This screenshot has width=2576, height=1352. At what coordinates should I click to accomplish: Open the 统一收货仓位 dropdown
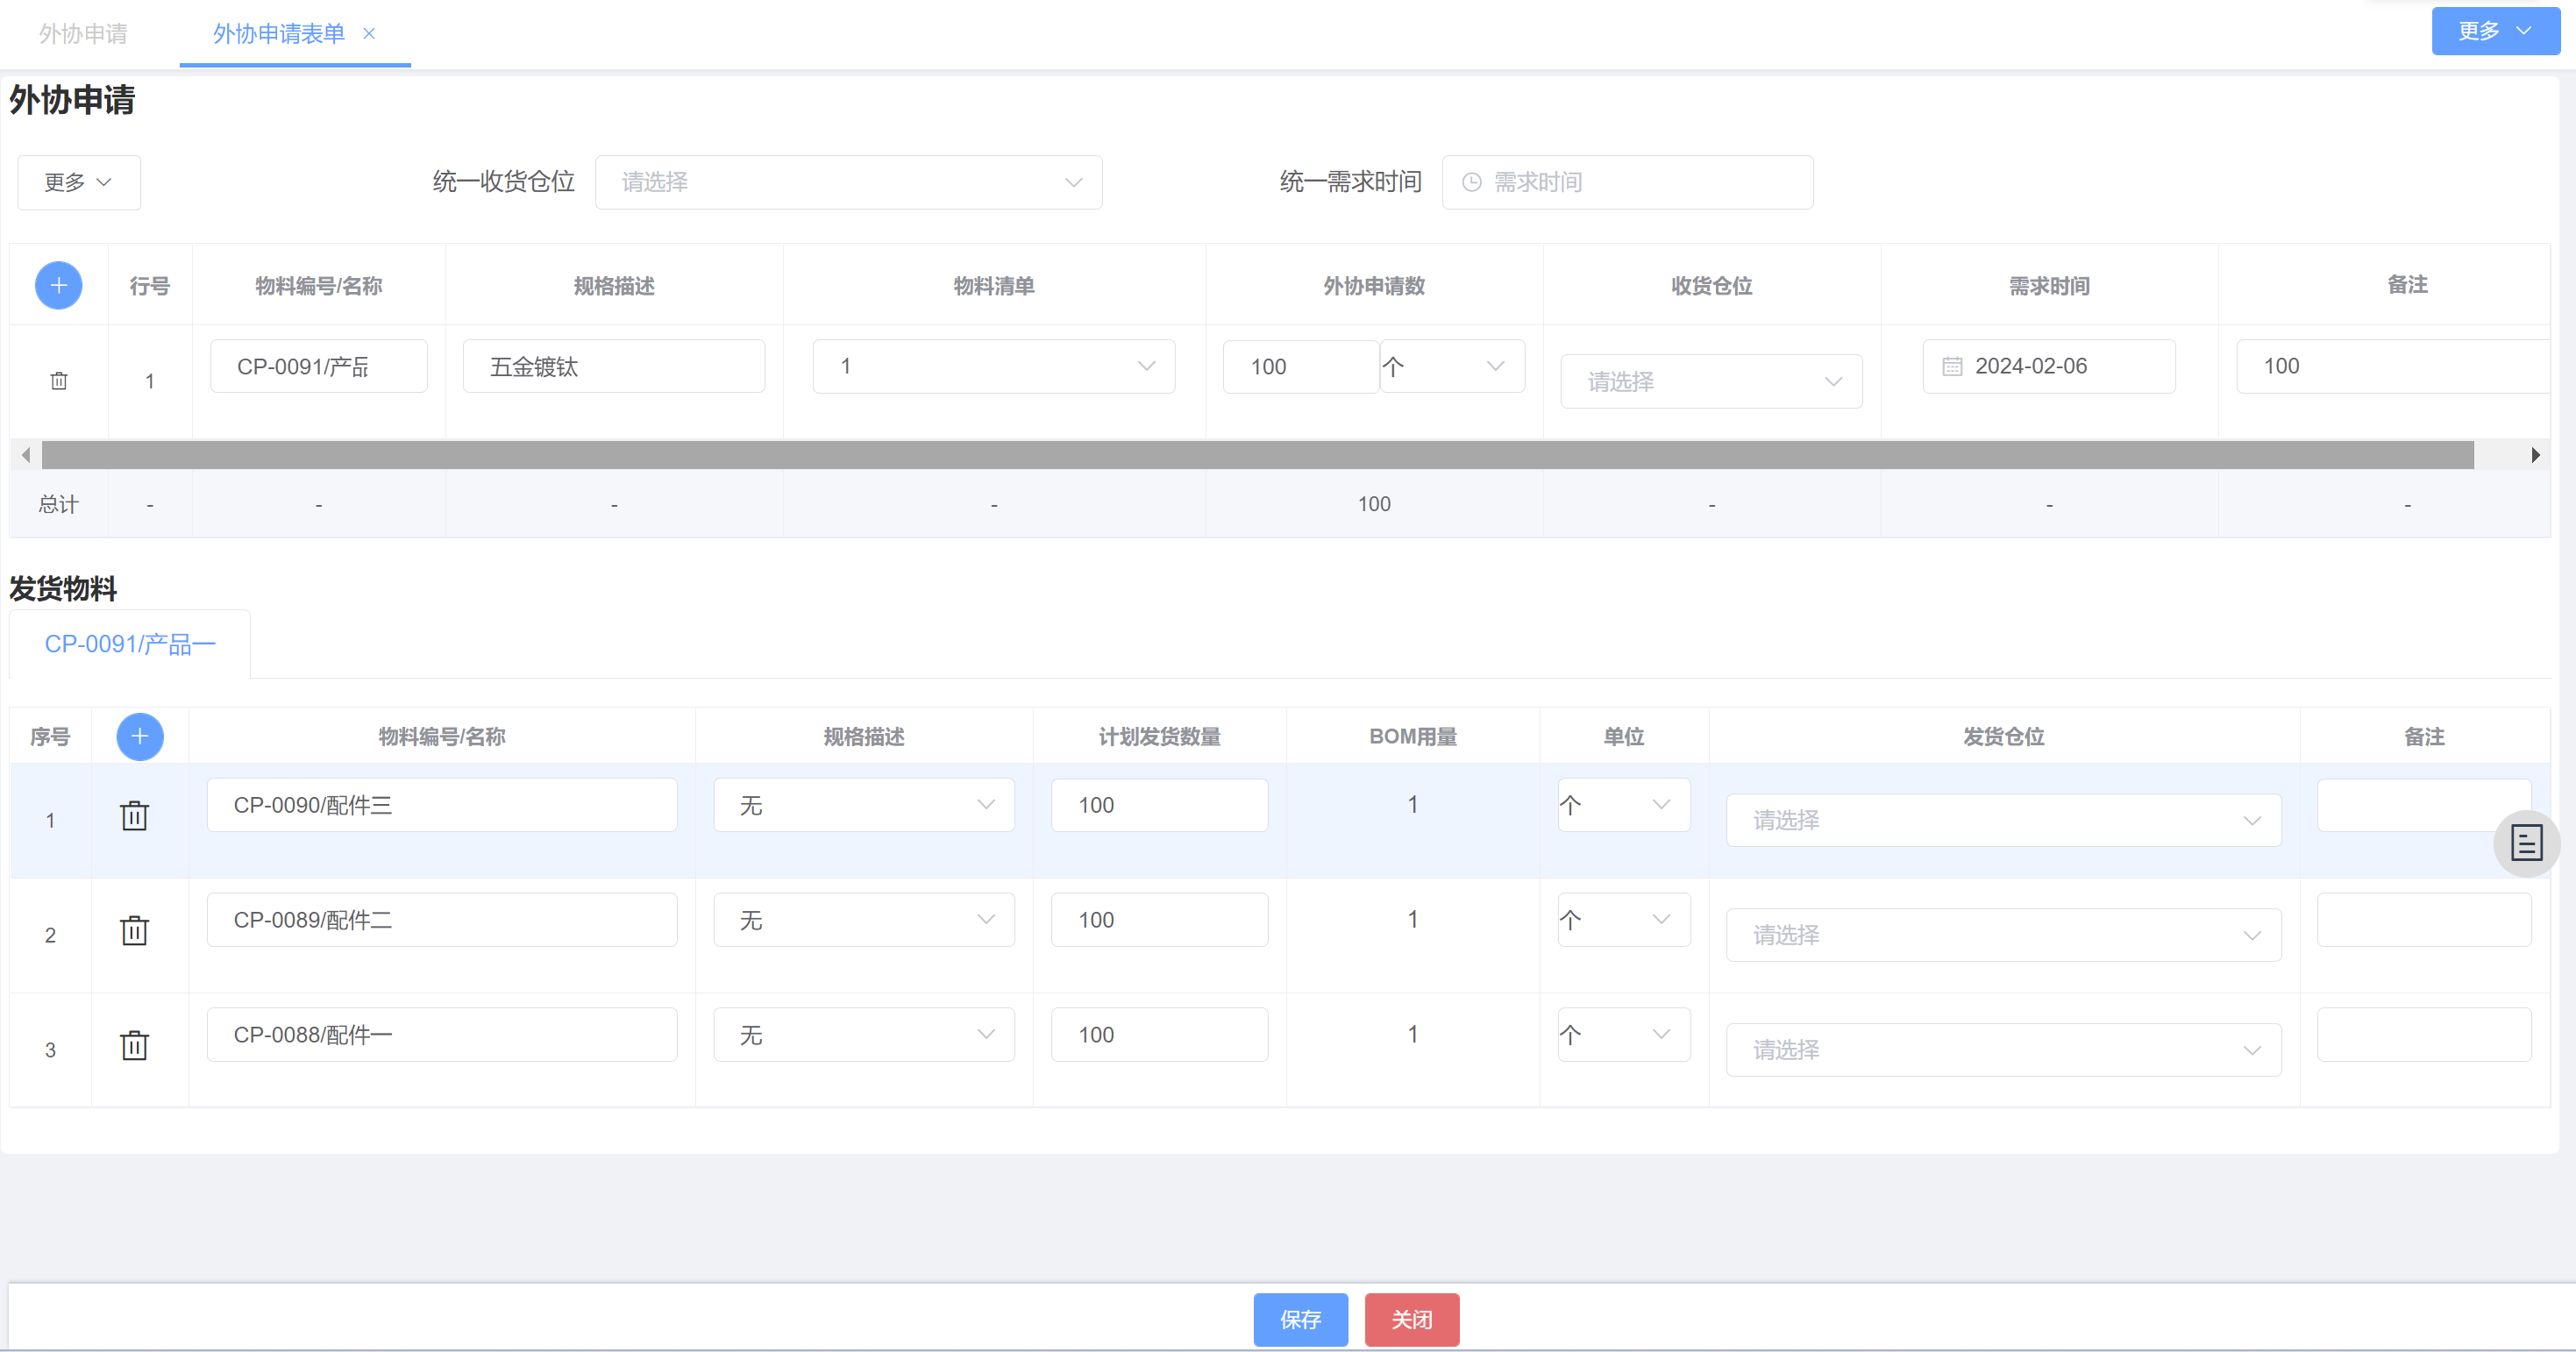point(848,182)
